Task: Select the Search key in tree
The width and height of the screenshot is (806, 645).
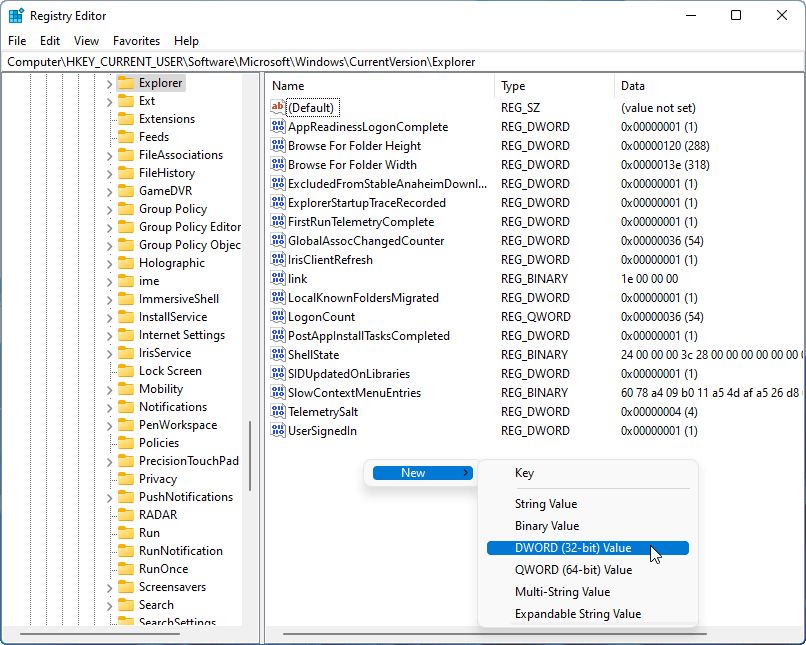Action: pos(156,604)
